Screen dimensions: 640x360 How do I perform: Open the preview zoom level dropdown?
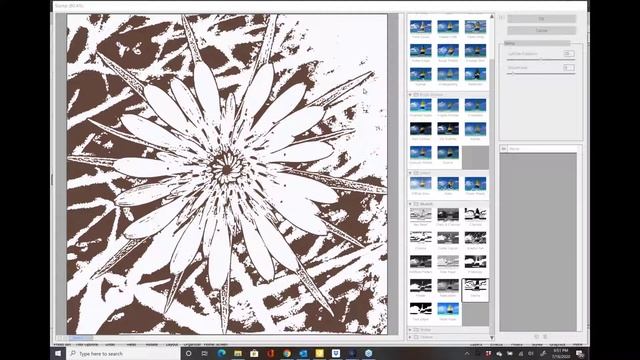pos(80,338)
